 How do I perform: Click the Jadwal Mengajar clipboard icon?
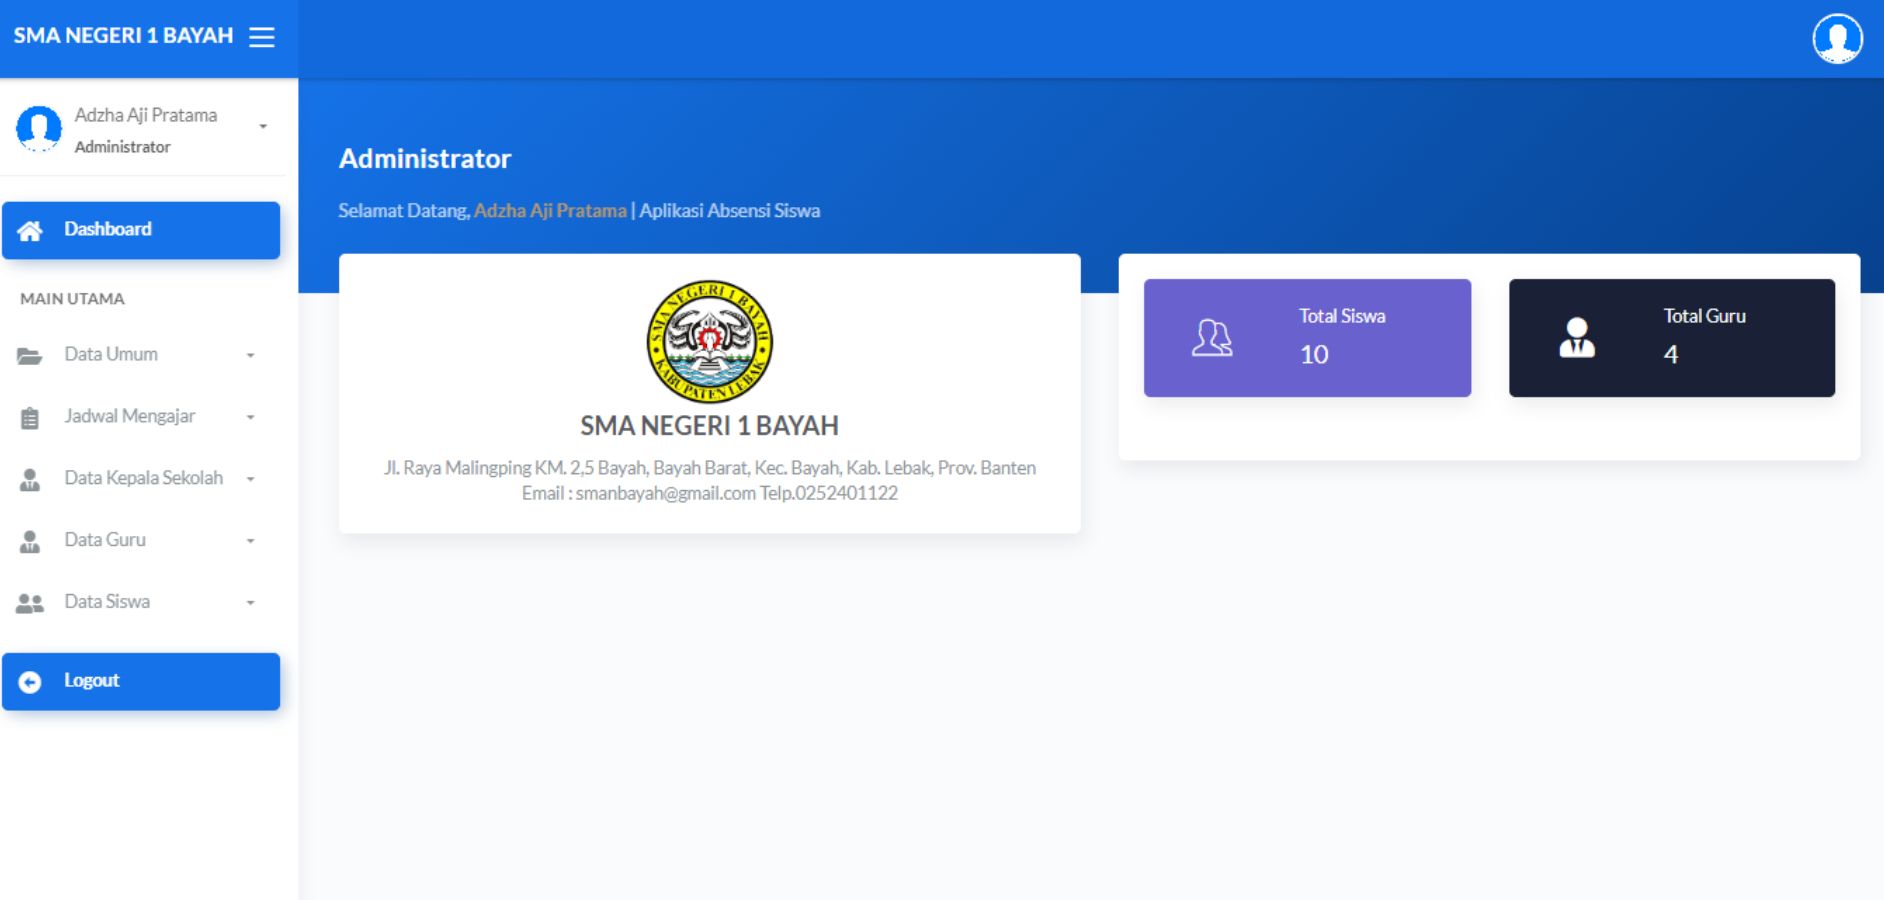30,418
